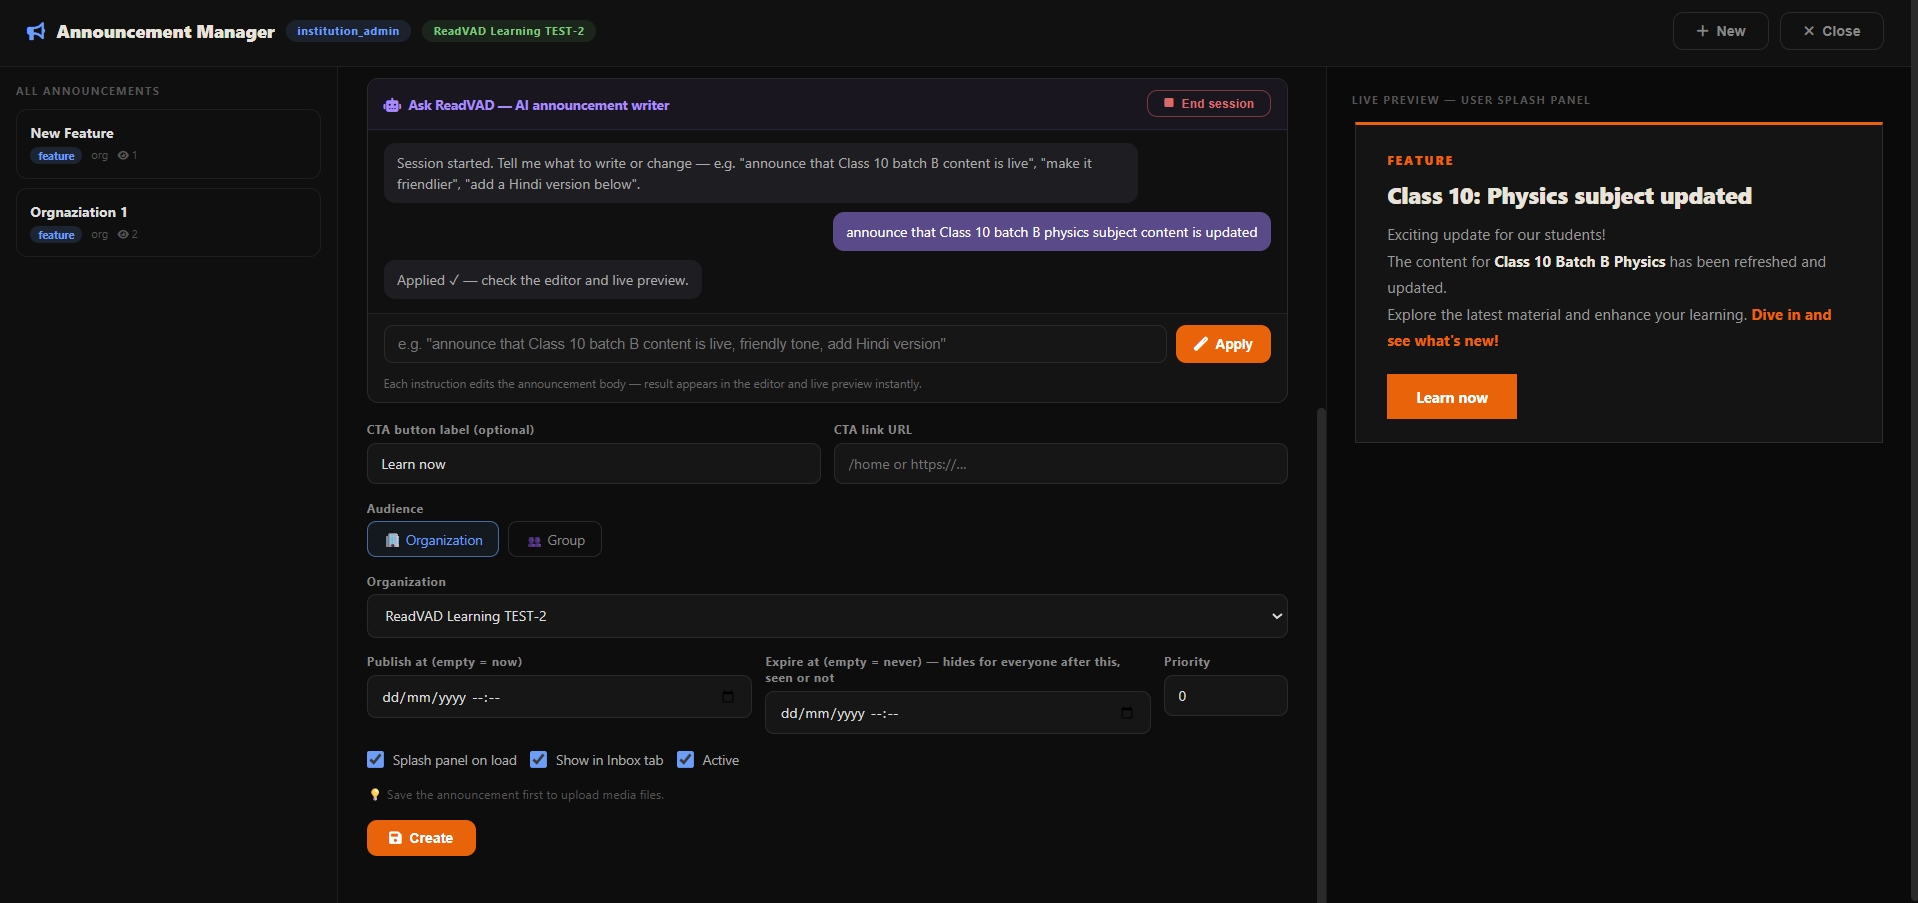Toggle Splash panel on load checkbox

(375, 759)
